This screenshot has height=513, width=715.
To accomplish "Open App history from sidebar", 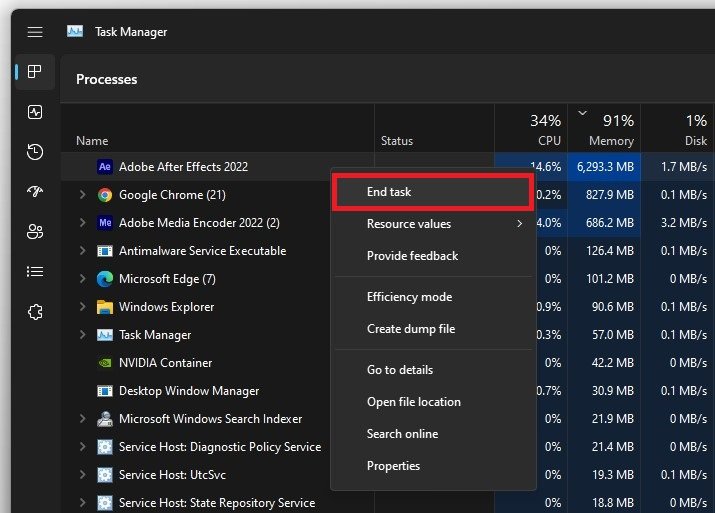I will pyautogui.click(x=35, y=152).
